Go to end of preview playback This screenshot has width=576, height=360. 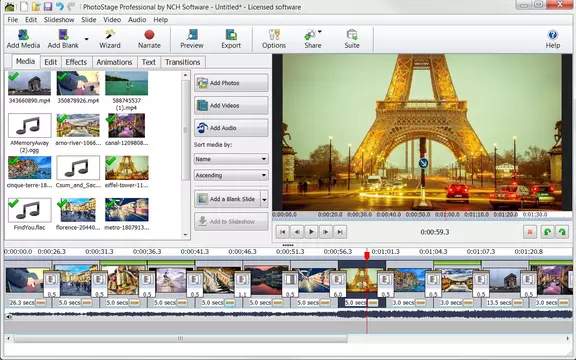(340, 232)
